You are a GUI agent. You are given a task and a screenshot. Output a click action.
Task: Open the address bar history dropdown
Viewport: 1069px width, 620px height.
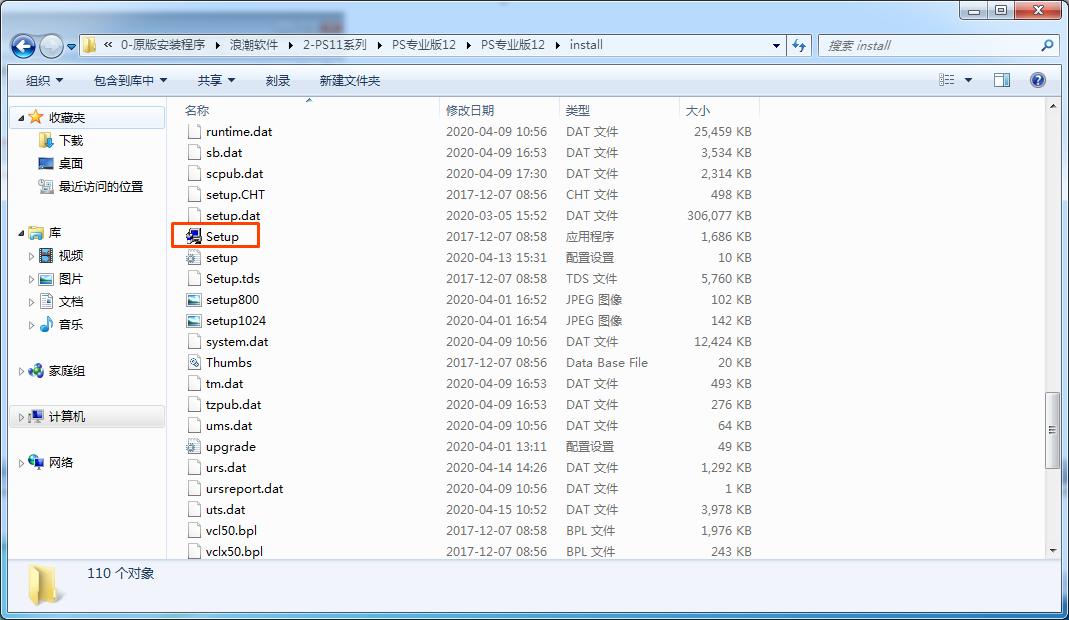coord(776,46)
